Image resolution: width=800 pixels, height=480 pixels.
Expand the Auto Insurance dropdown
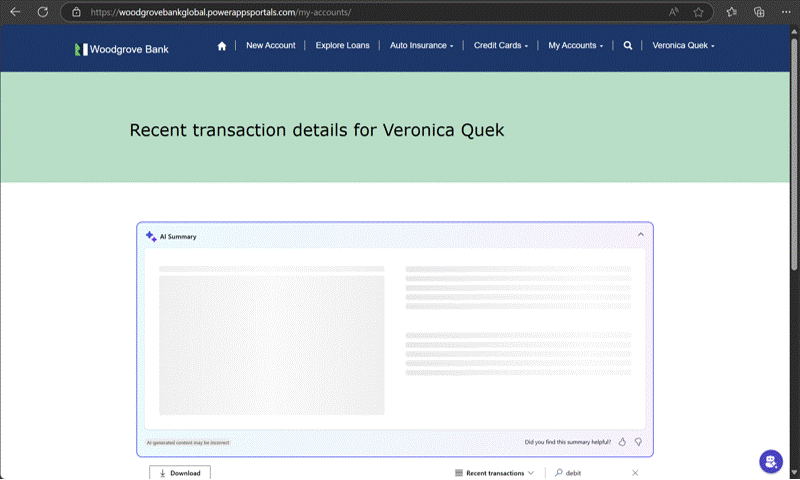(421, 45)
